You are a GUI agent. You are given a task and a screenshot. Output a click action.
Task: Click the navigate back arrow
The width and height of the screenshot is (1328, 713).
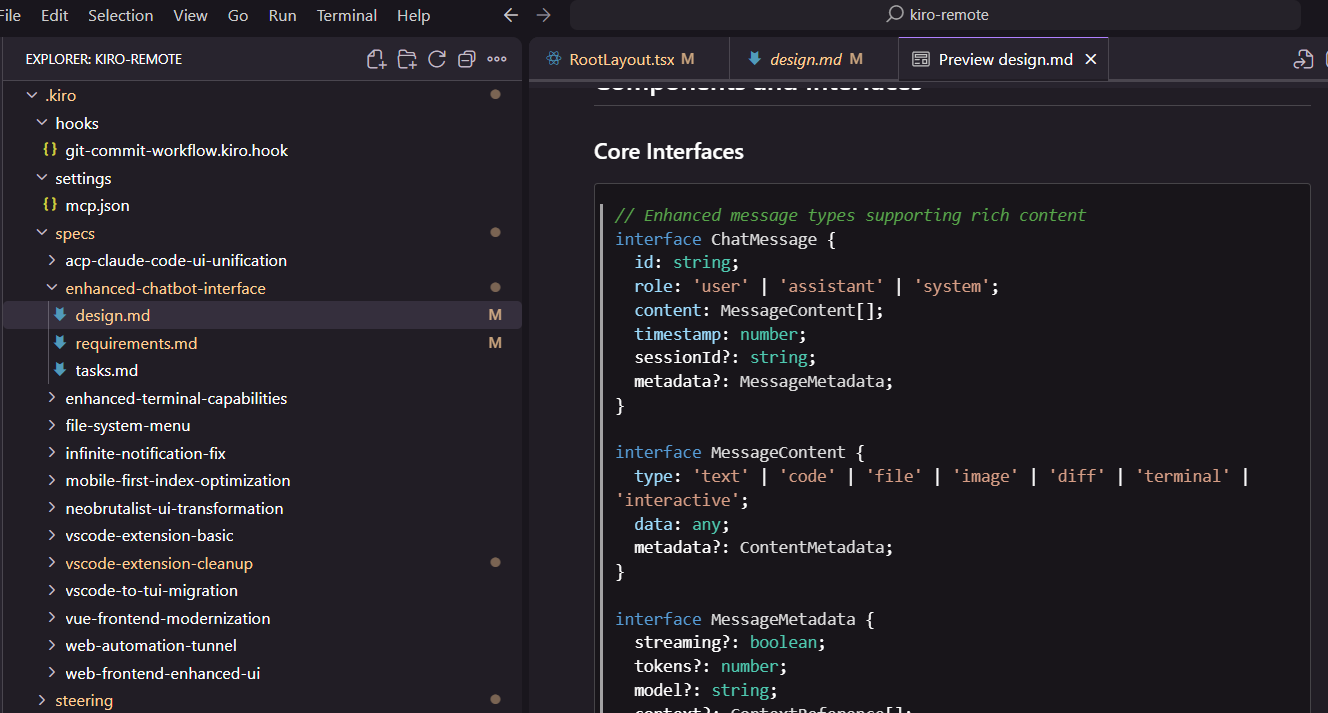point(511,15)
